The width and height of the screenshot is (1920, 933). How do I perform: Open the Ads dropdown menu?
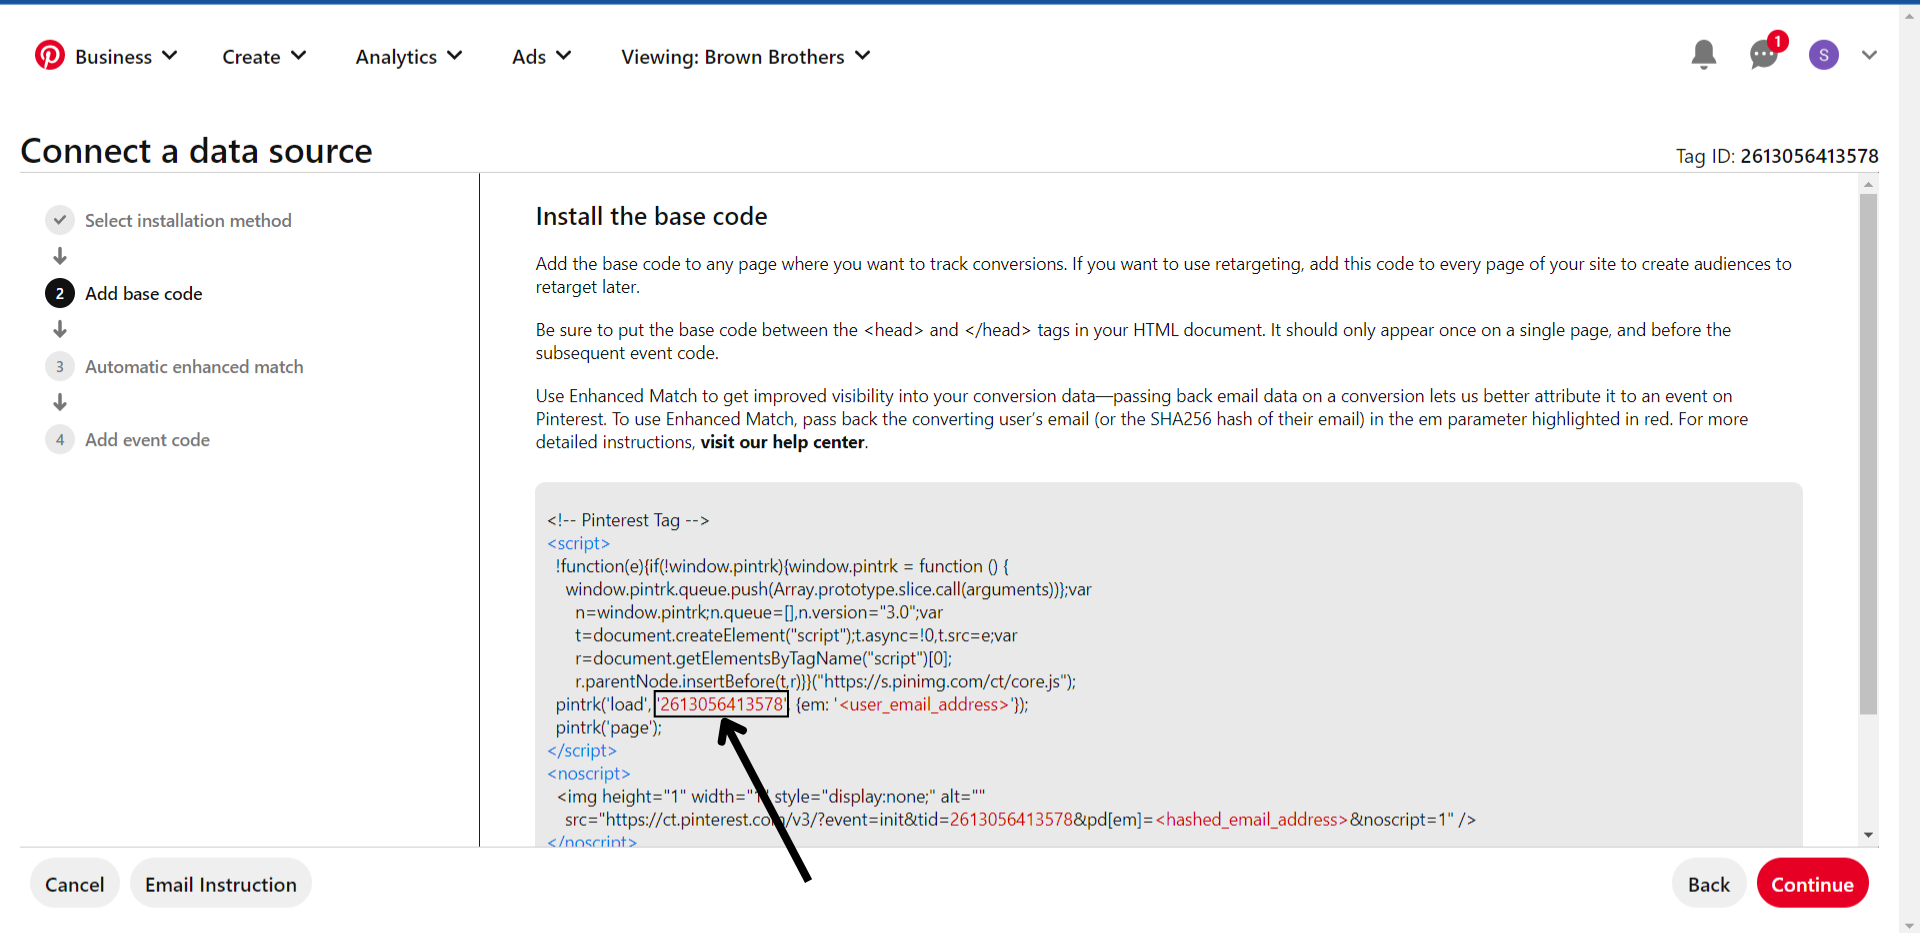tap(541, 57)
